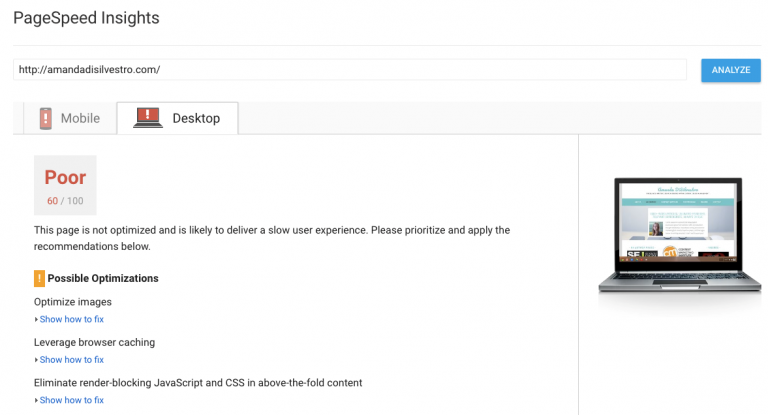Switch to the Mobile results tab
768x415 pixels.
click(80, 118)
